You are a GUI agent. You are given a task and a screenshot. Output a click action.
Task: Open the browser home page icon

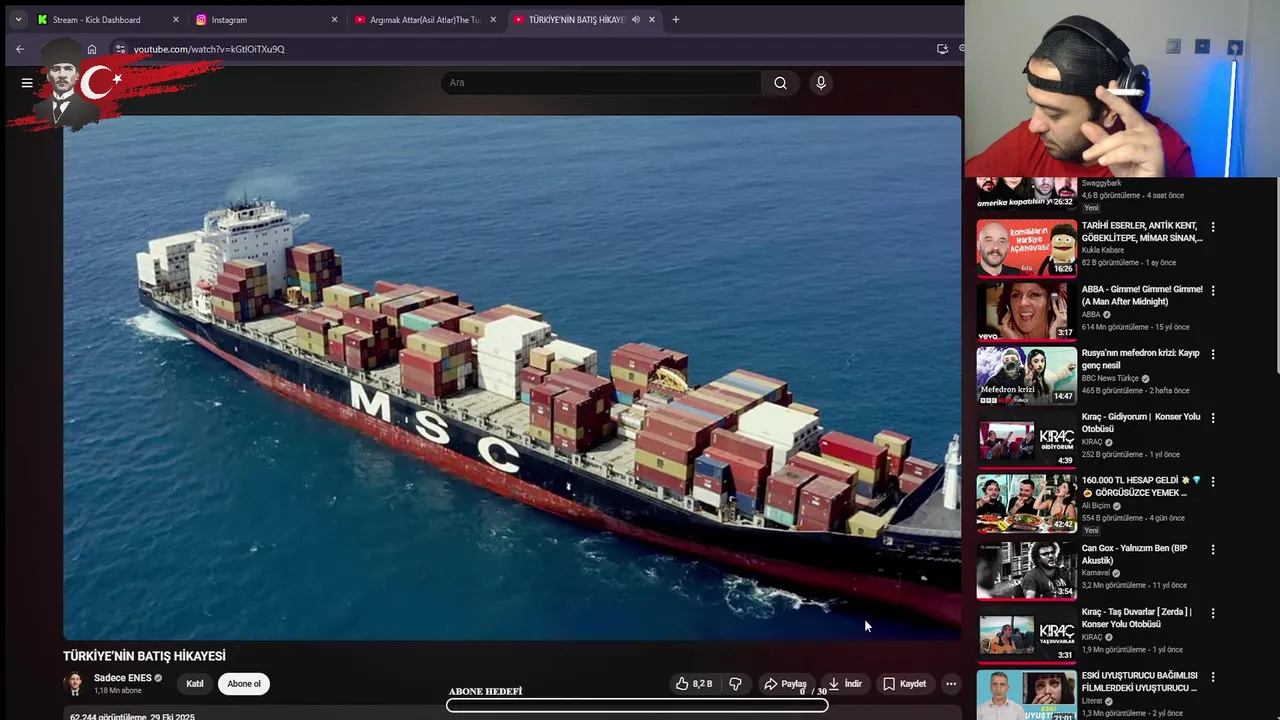coord(92,49)
